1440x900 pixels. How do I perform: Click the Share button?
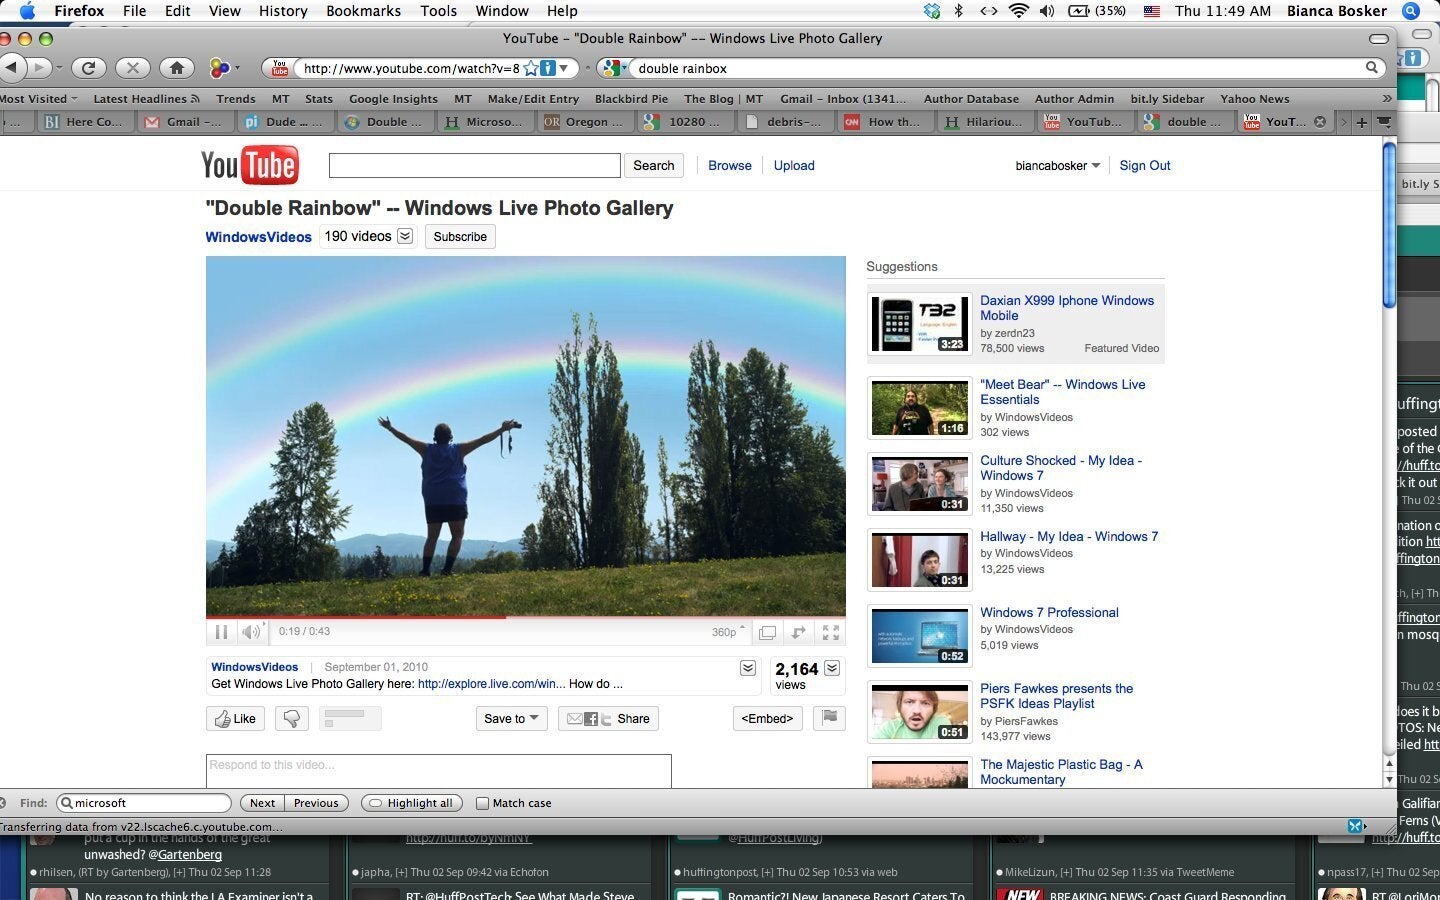click(x=609, y=718)
